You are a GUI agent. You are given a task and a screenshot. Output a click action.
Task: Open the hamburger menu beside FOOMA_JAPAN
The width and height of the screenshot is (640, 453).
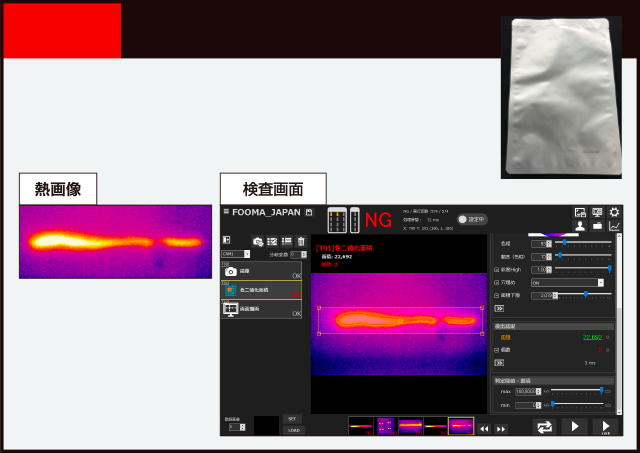pos(226,212)
